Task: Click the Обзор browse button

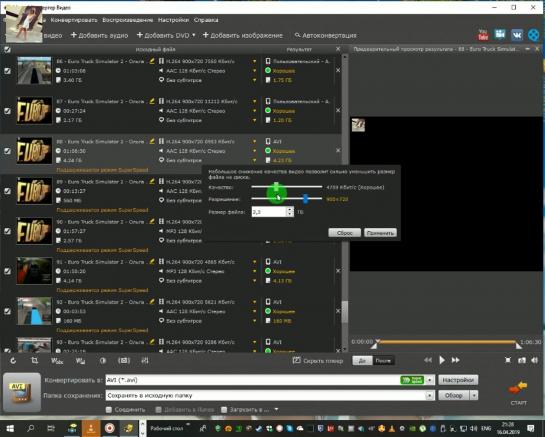Action: coord(454,395)
